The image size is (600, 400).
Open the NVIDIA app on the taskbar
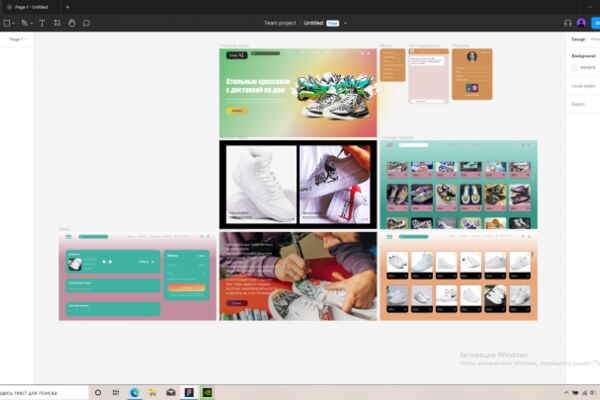coord(207,392)
